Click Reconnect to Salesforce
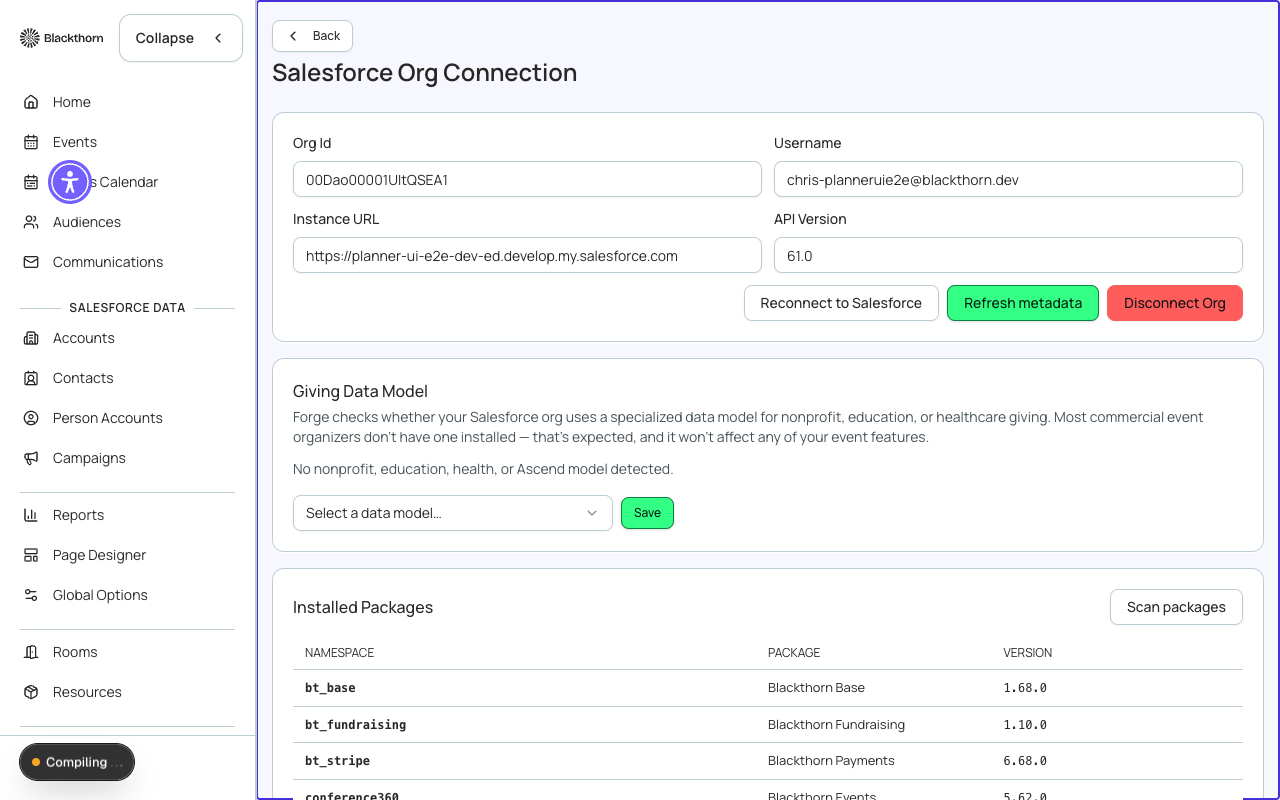The height and width of the screenshot is (800, 1280). point(841,303)
